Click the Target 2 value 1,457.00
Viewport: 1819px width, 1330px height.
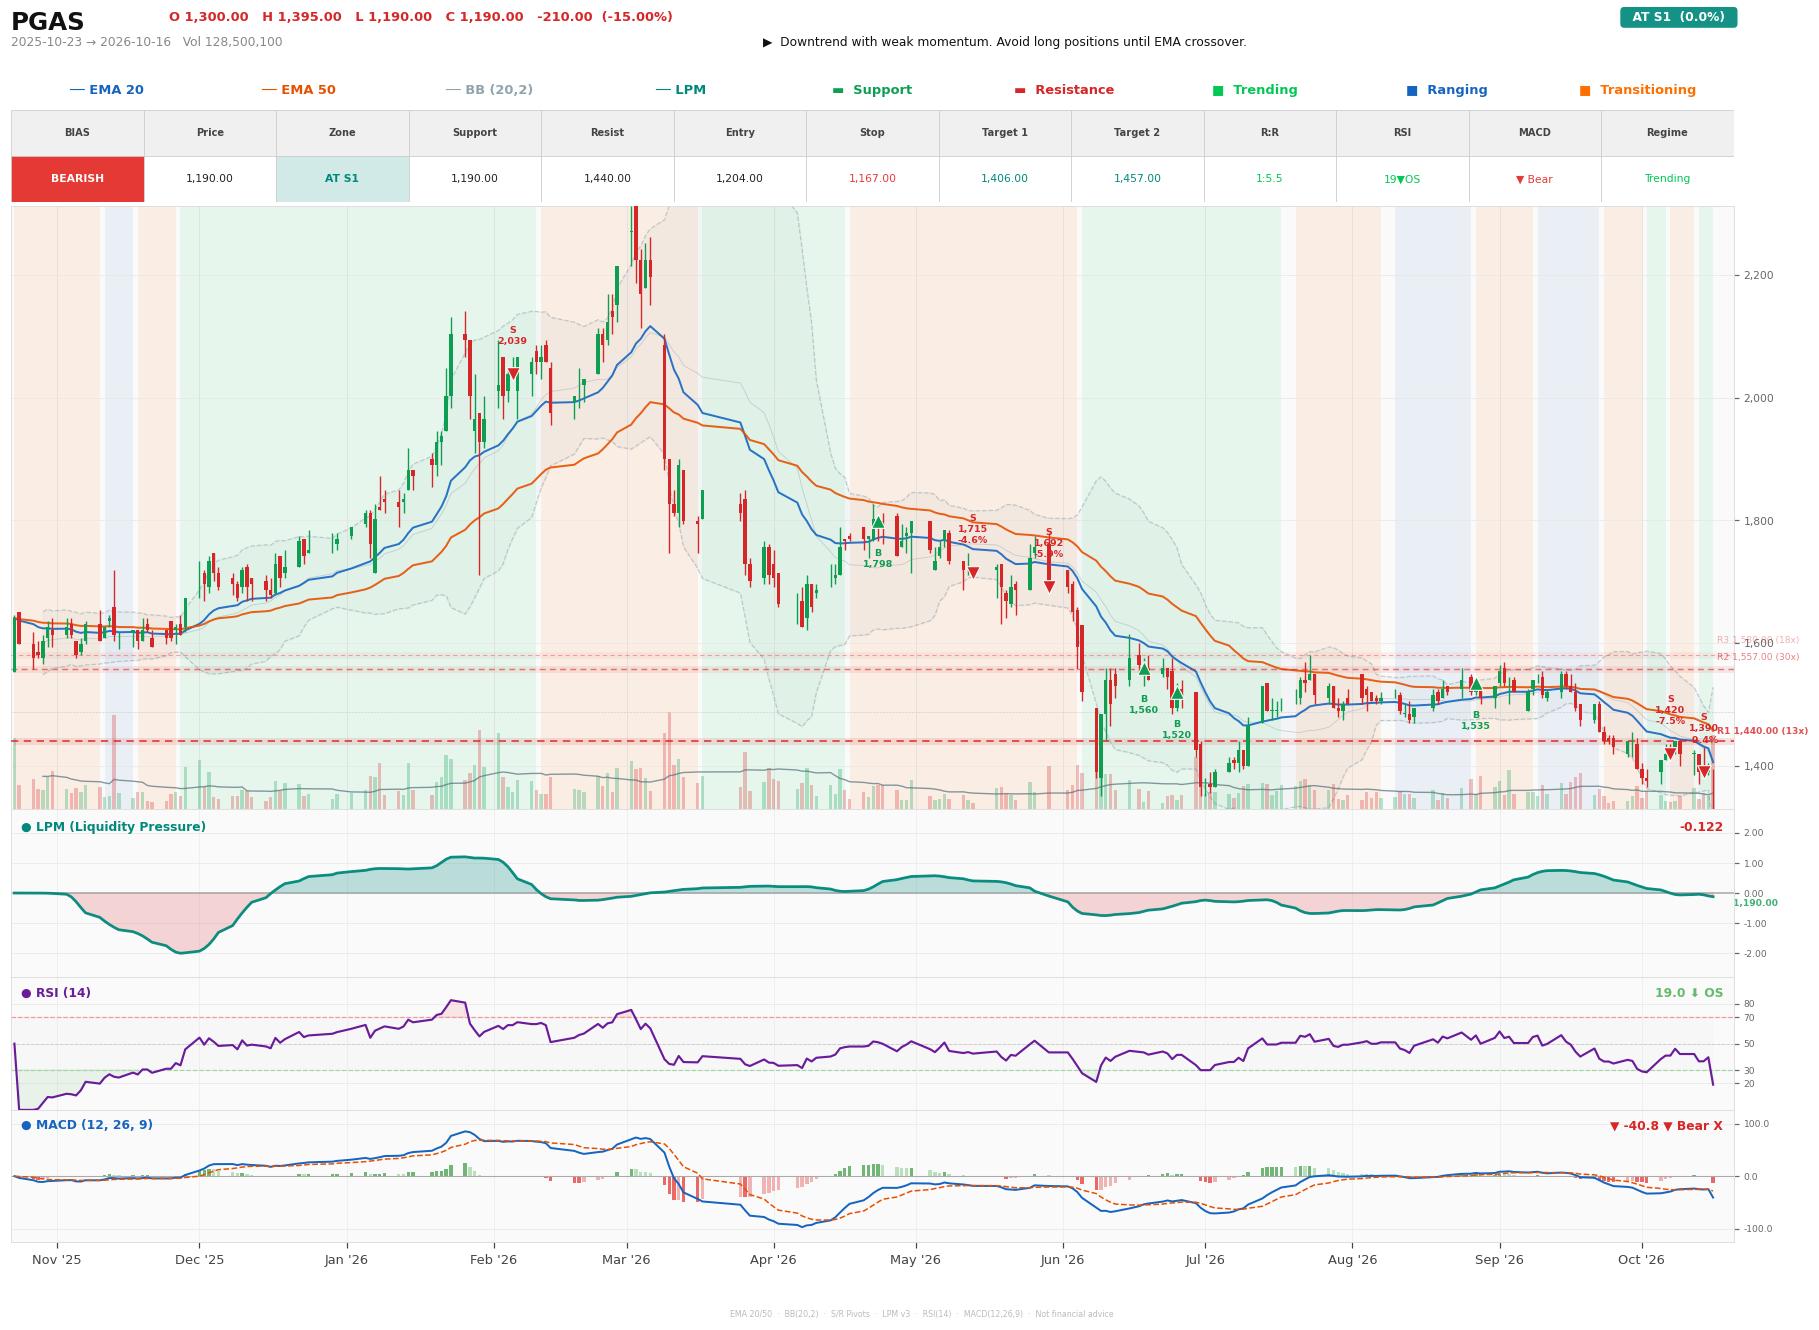pyautogui.click(x=1137, y=179)
